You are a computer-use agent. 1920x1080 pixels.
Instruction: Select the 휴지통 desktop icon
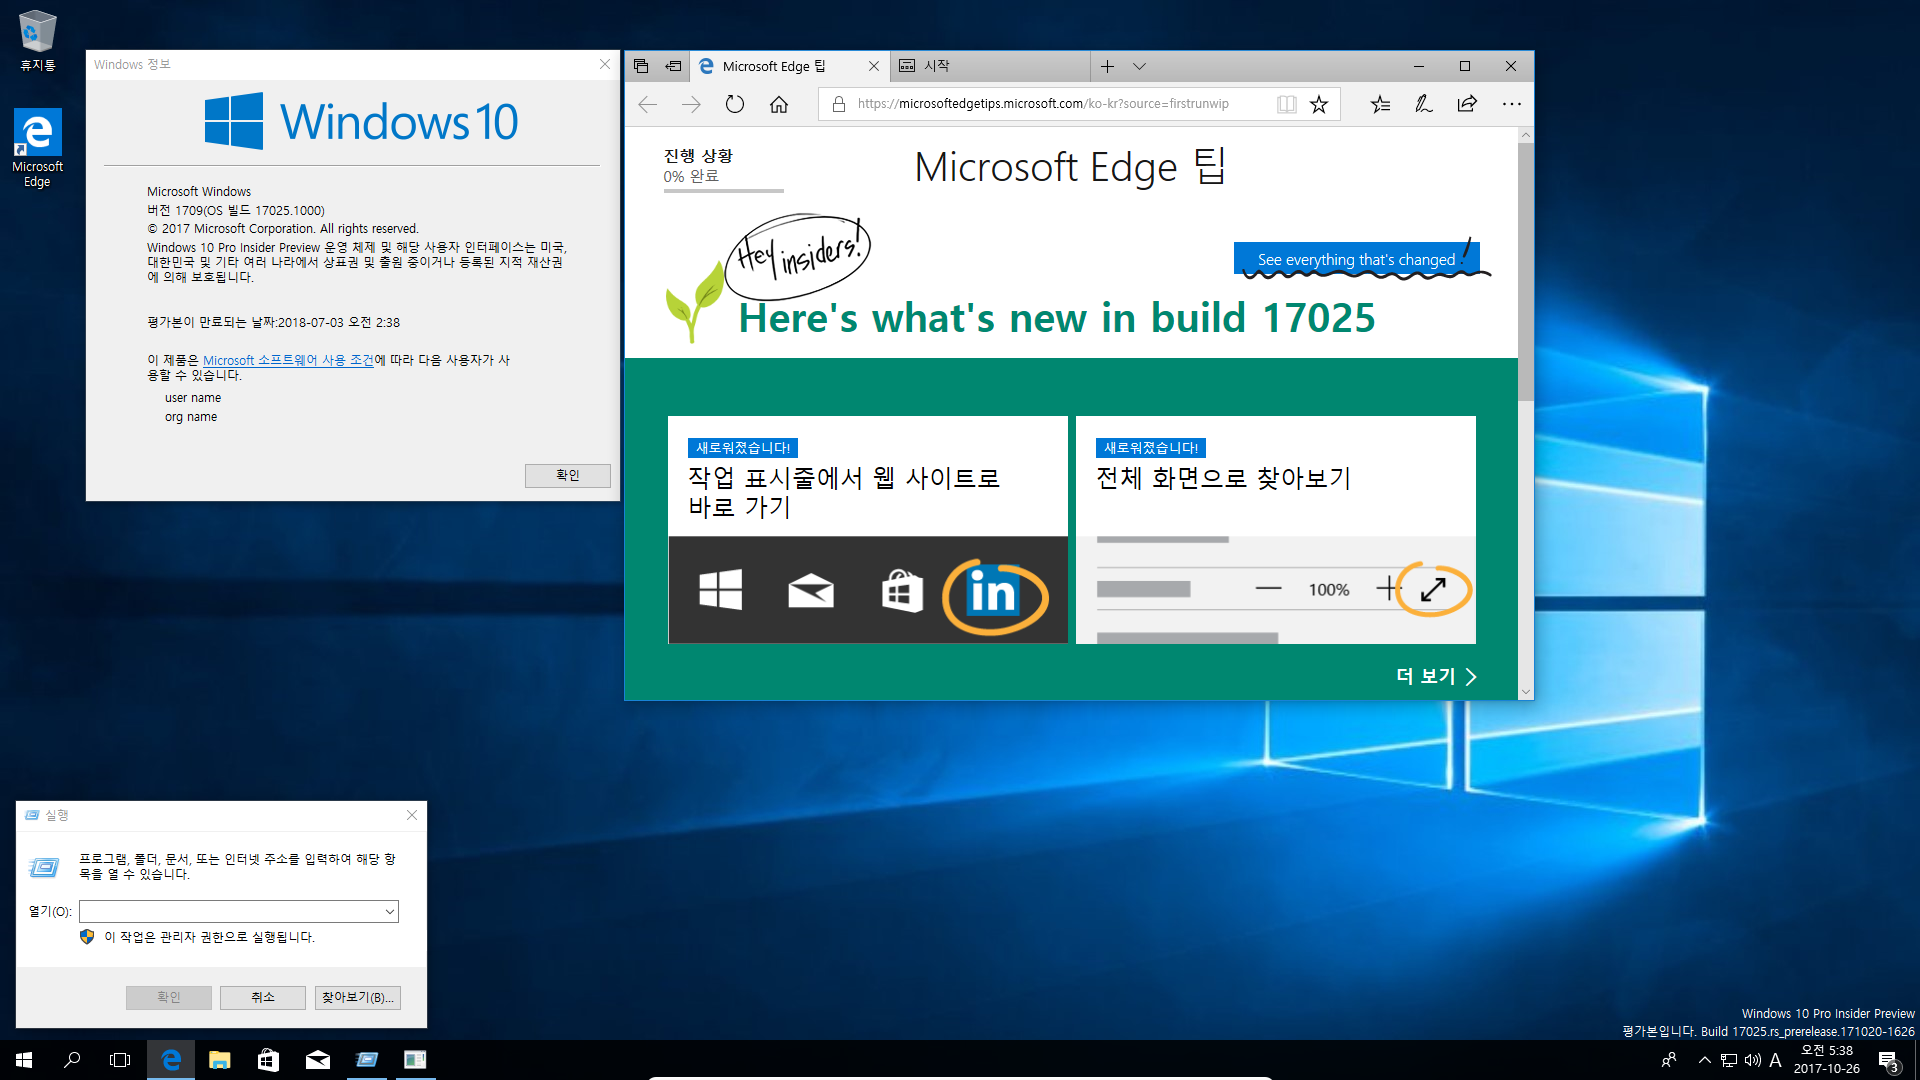pyautogui.click(x=37, y=41)
